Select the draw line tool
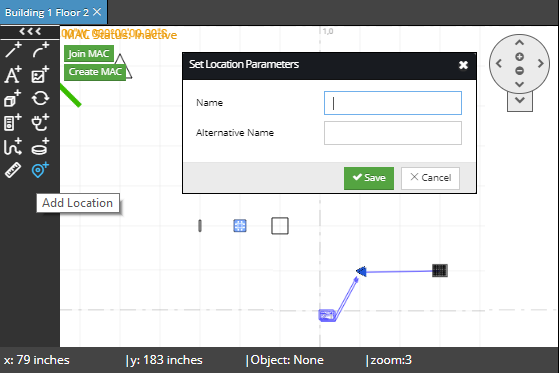 (x=13, y=50)
